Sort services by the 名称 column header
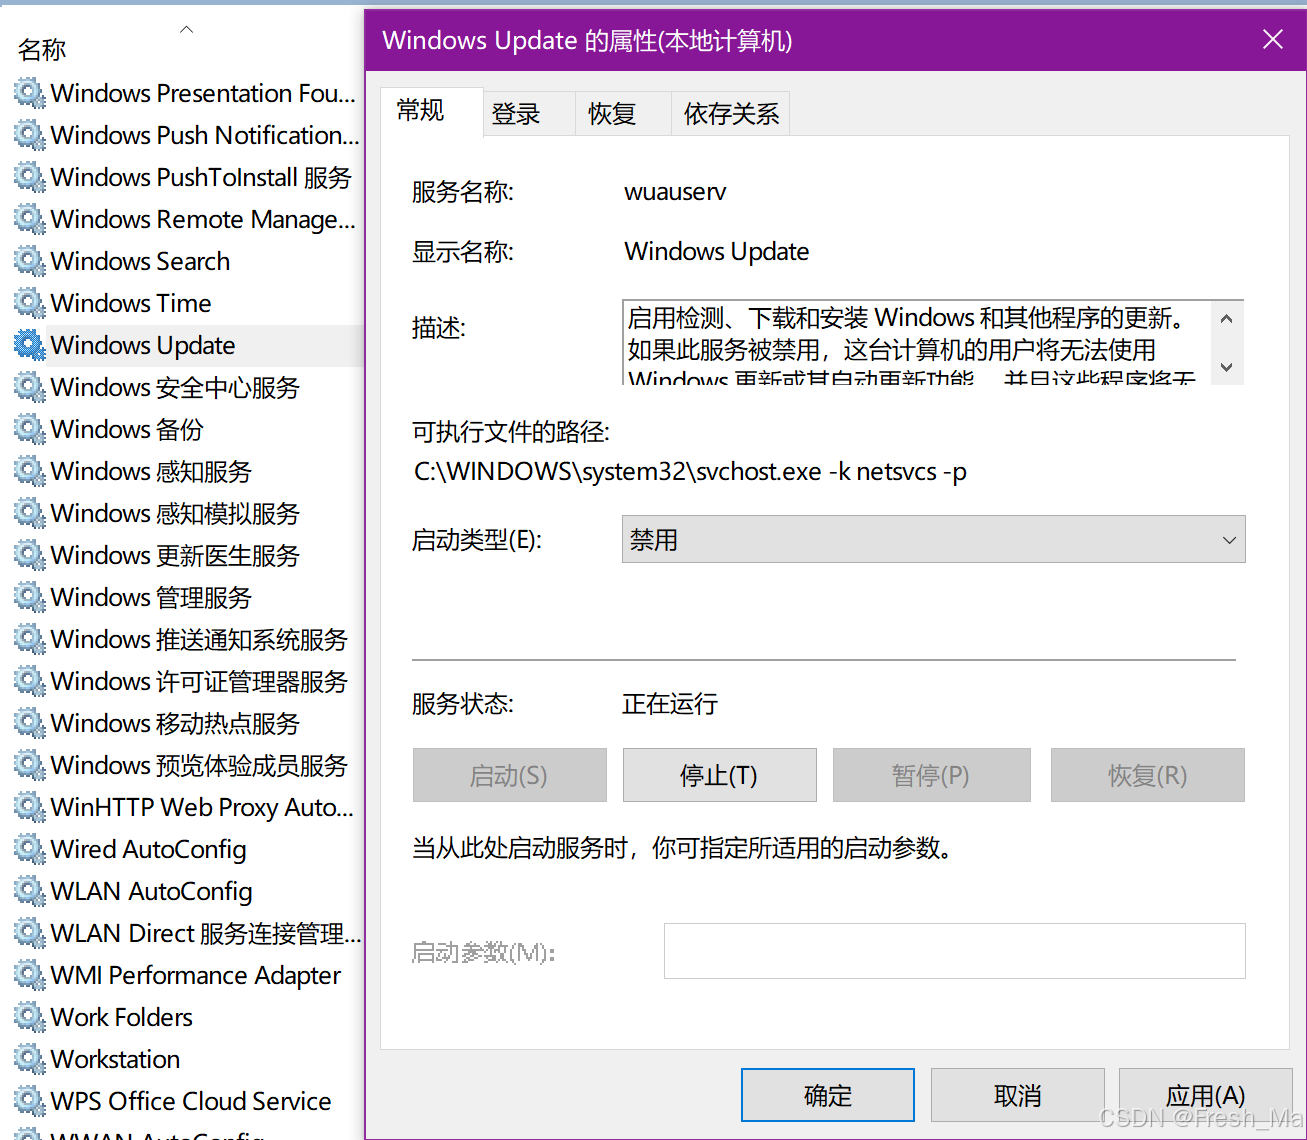1307x1140 pixels. tap(42, 49)
